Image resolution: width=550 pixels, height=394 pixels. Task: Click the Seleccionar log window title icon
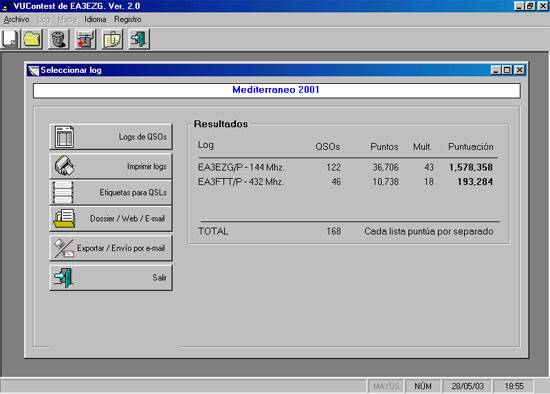[x=33, y=70]
